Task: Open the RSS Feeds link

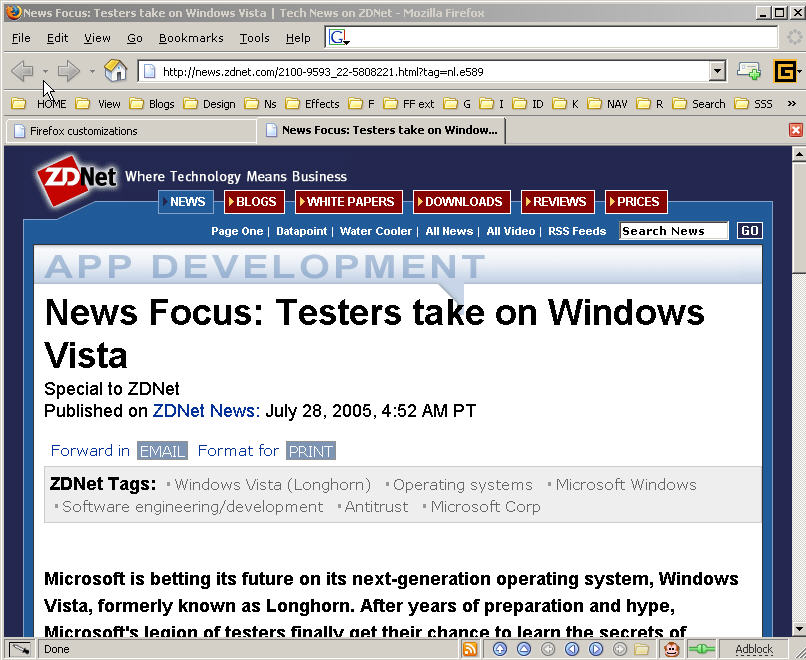Action: pyautogui.click(x=577, y=231)
